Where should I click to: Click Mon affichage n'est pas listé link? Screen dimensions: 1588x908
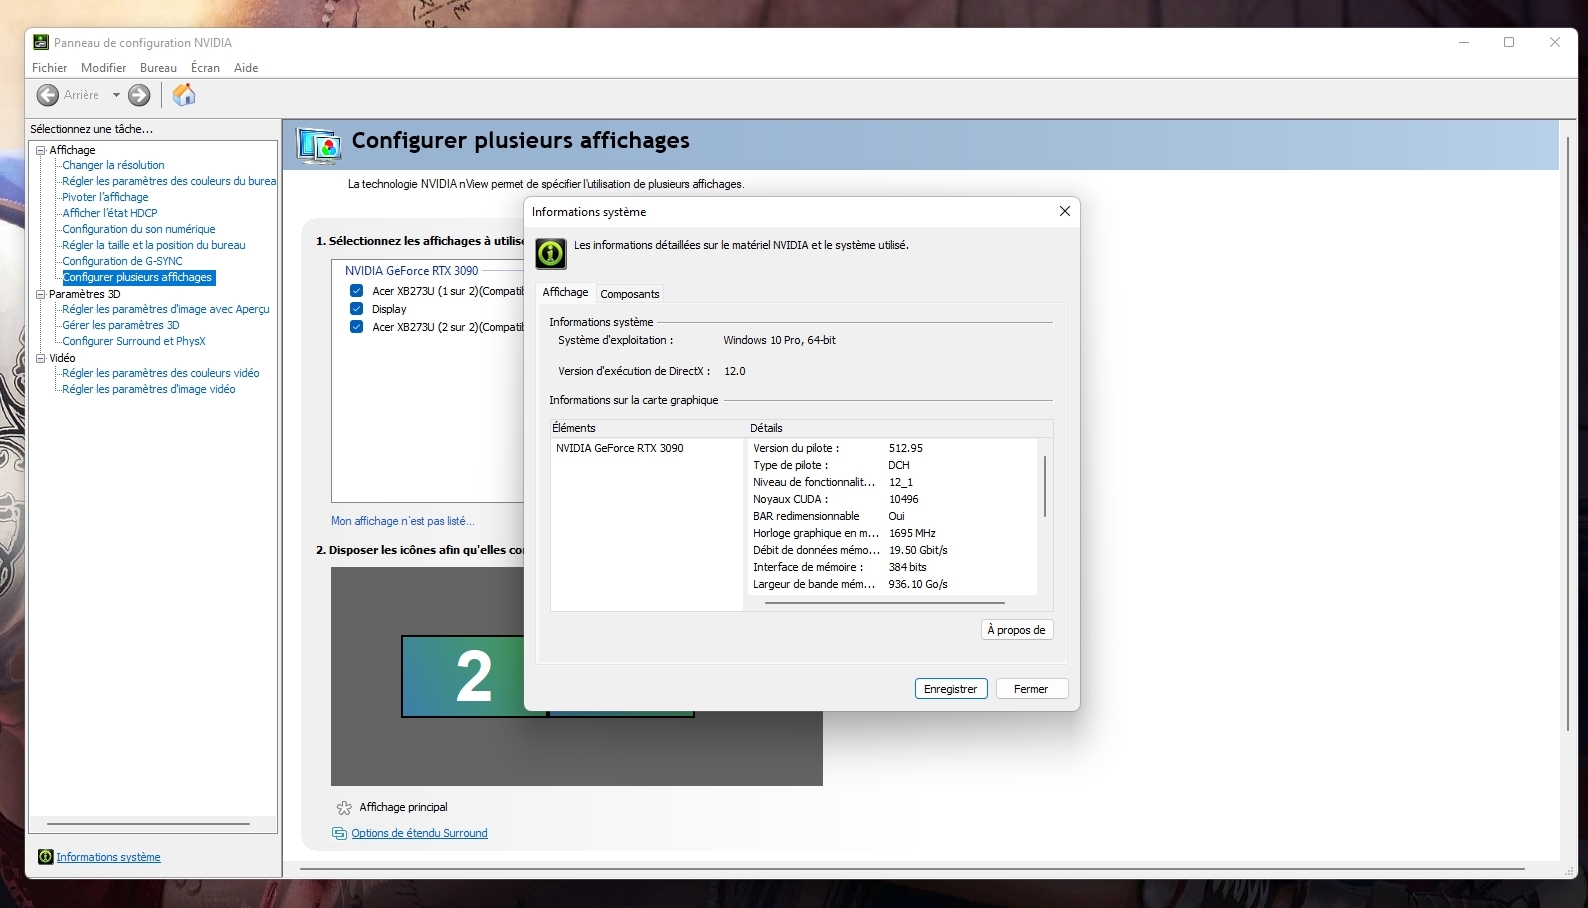(x=403, y=521)
